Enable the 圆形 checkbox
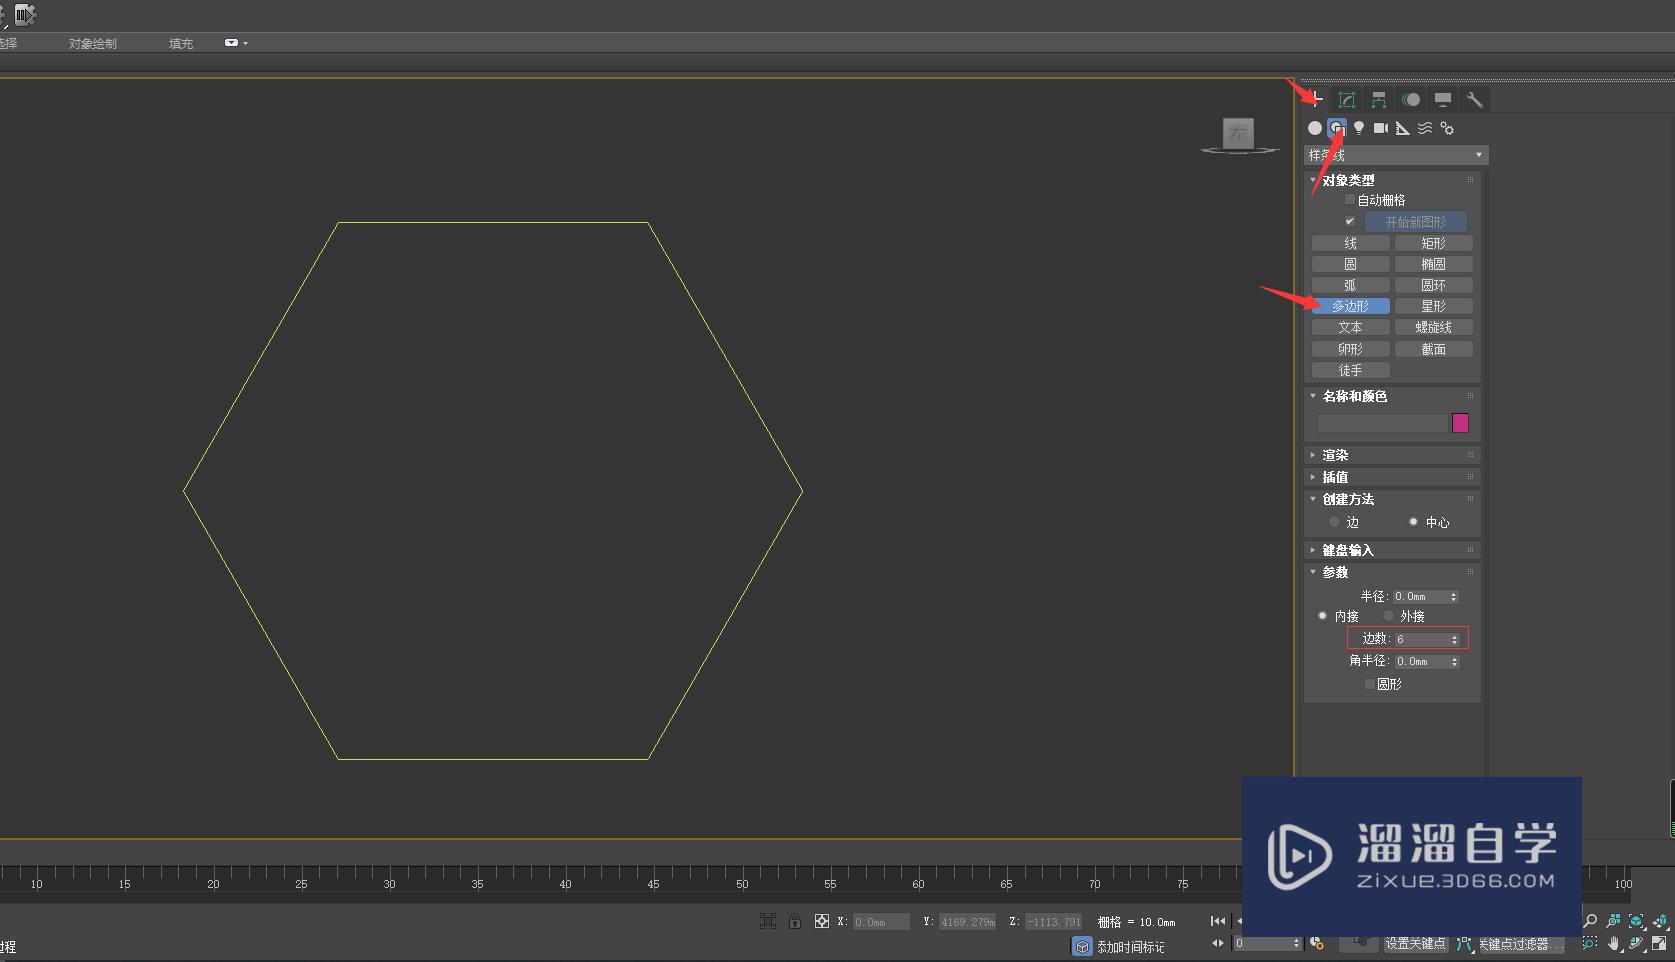 pyautogui.click(x=1370, y=684)
